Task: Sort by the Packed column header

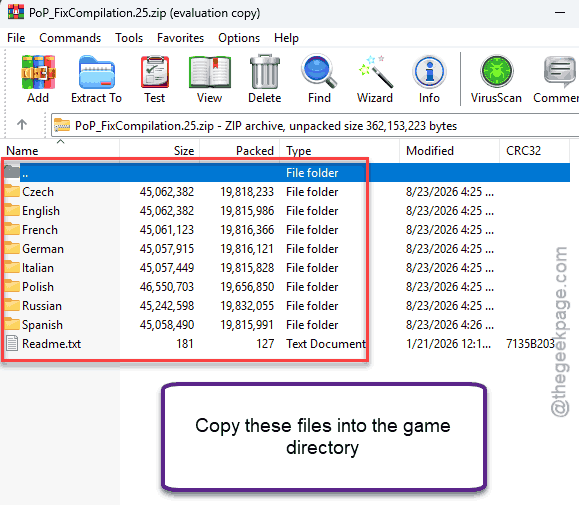Action: (239, 151)
